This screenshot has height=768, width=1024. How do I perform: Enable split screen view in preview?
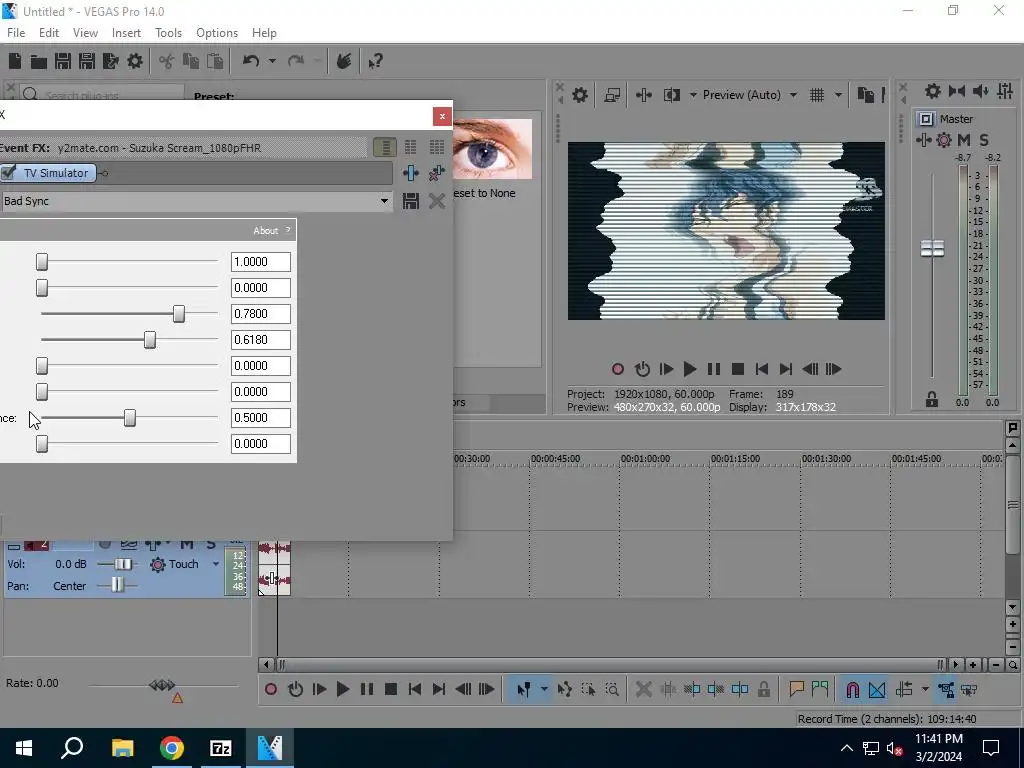(672, 95)
